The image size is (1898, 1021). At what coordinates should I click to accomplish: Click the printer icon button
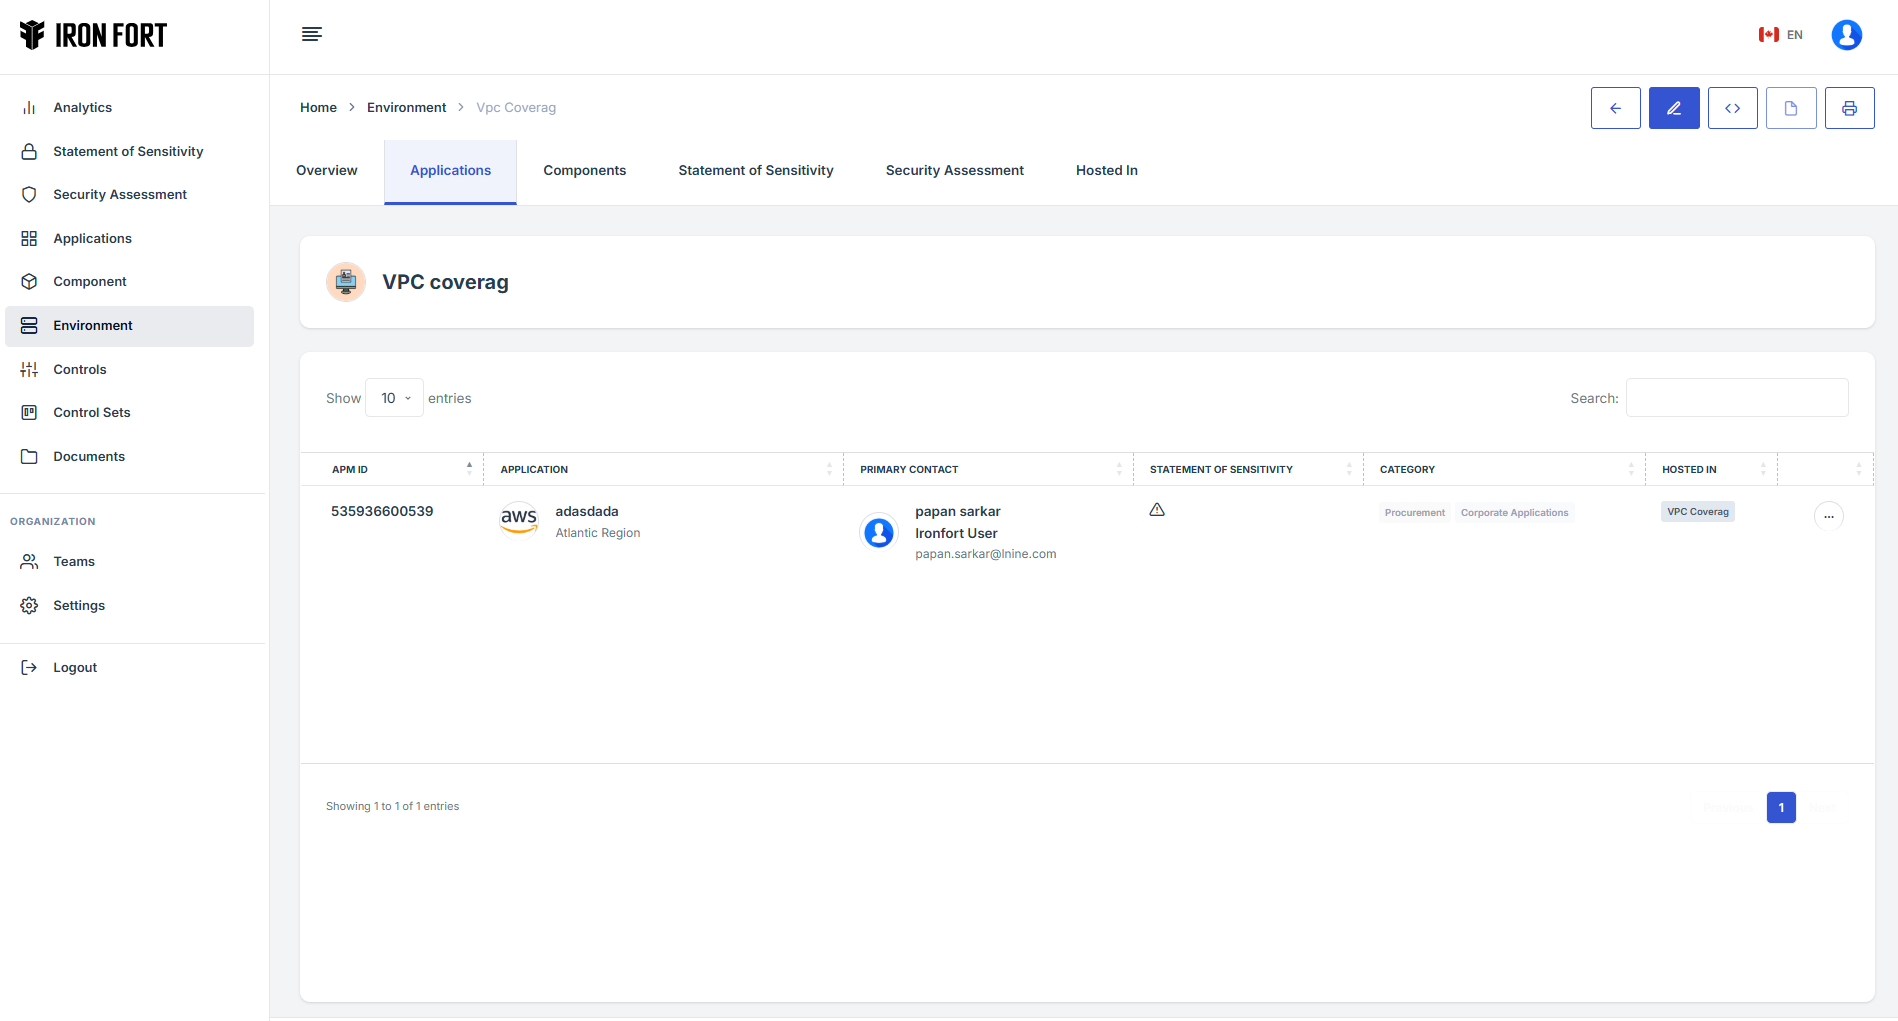[1849, 108]
